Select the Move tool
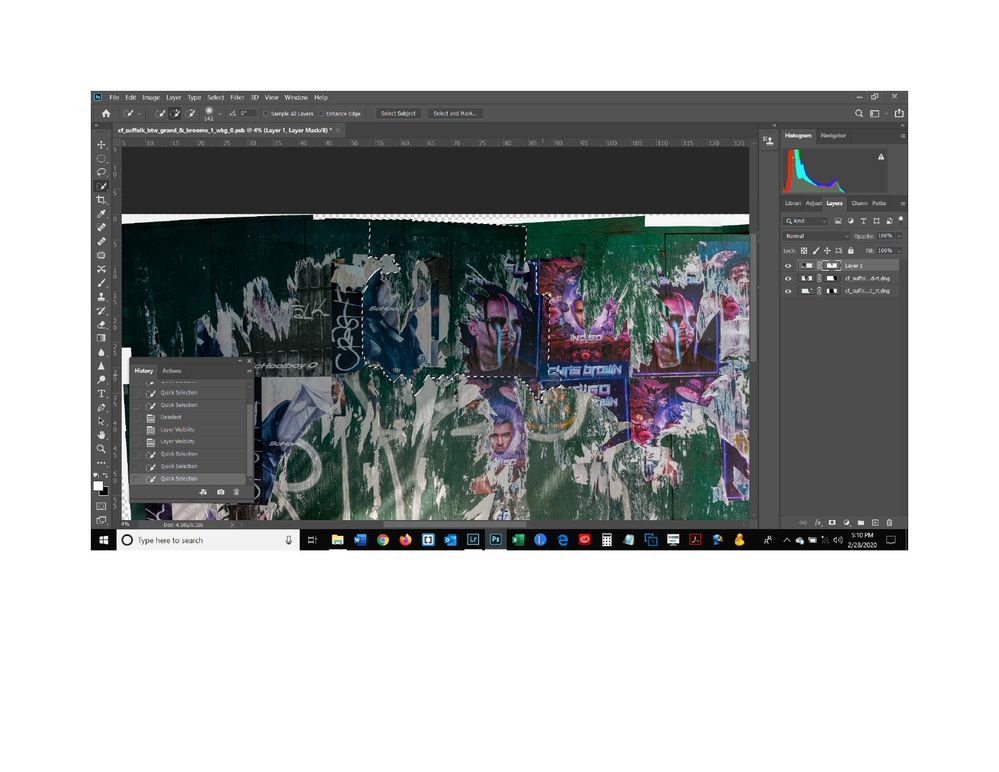Viewport: 999px width, 772px height. click(x=101, y=145)
